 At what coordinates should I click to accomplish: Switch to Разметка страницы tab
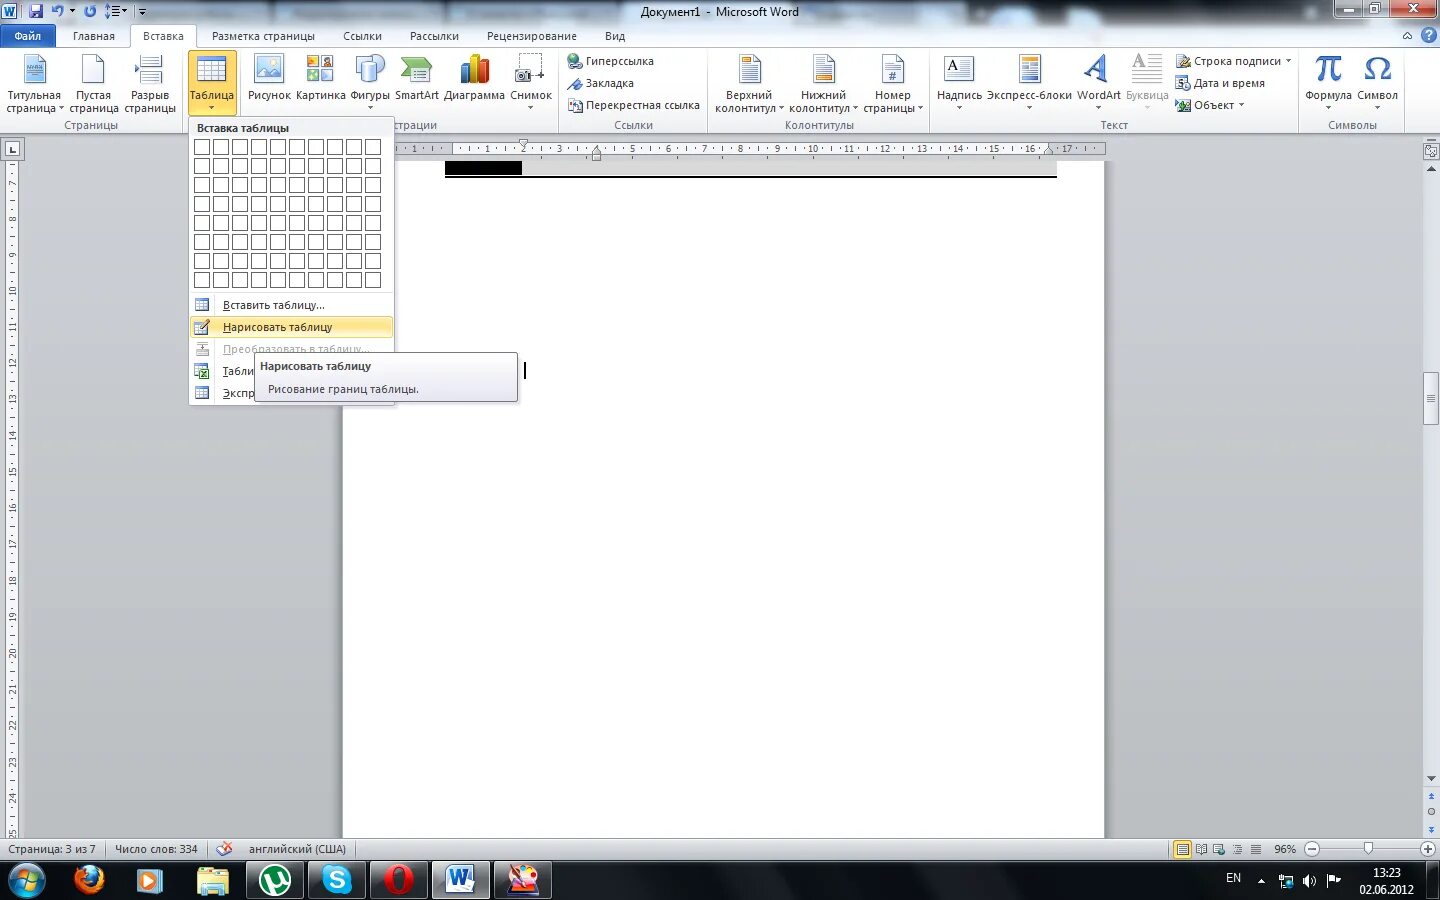[x=263, y=36]
